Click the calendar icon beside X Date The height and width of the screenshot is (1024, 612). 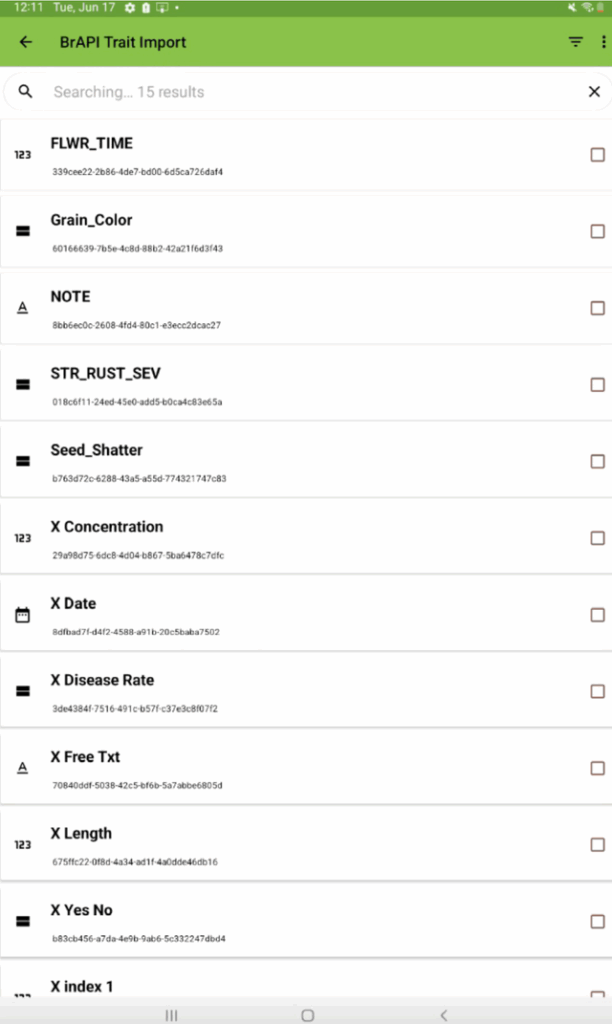22,615
